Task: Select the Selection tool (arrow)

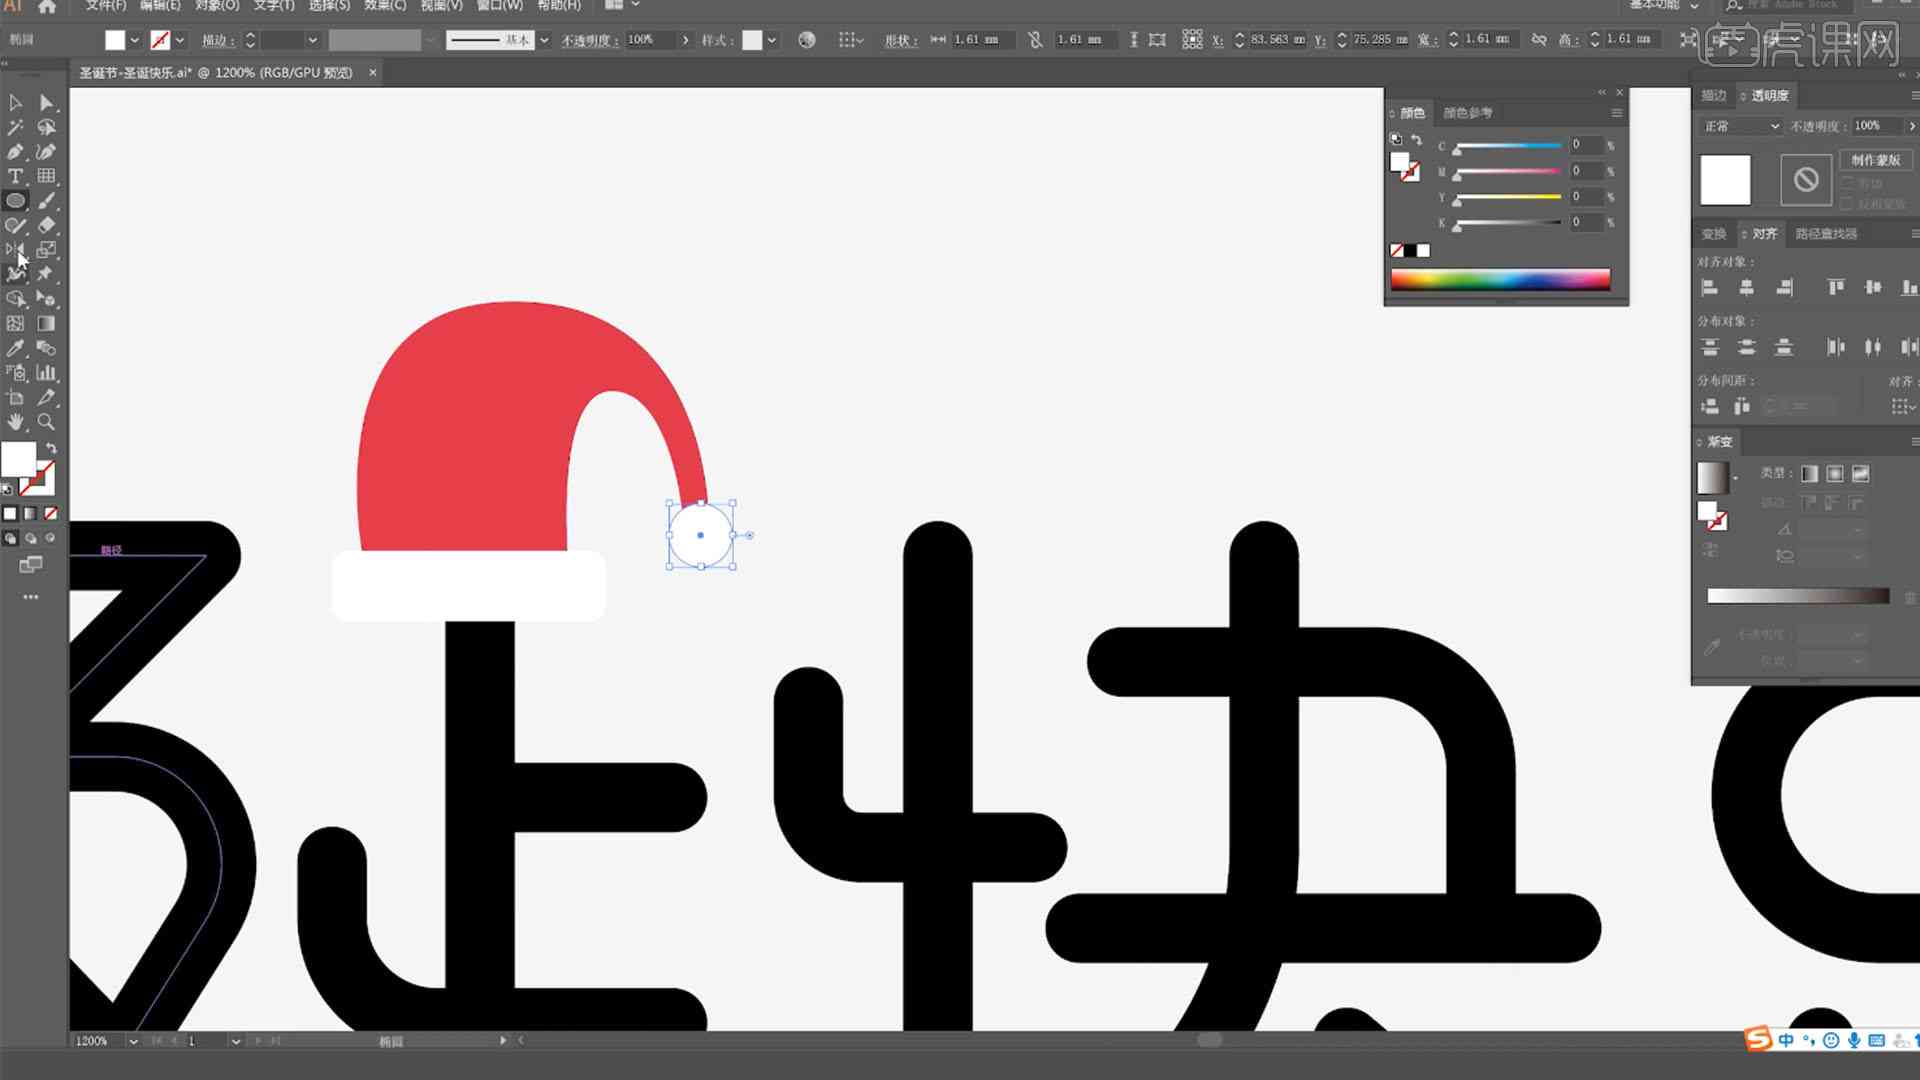Action: (17, 103)
